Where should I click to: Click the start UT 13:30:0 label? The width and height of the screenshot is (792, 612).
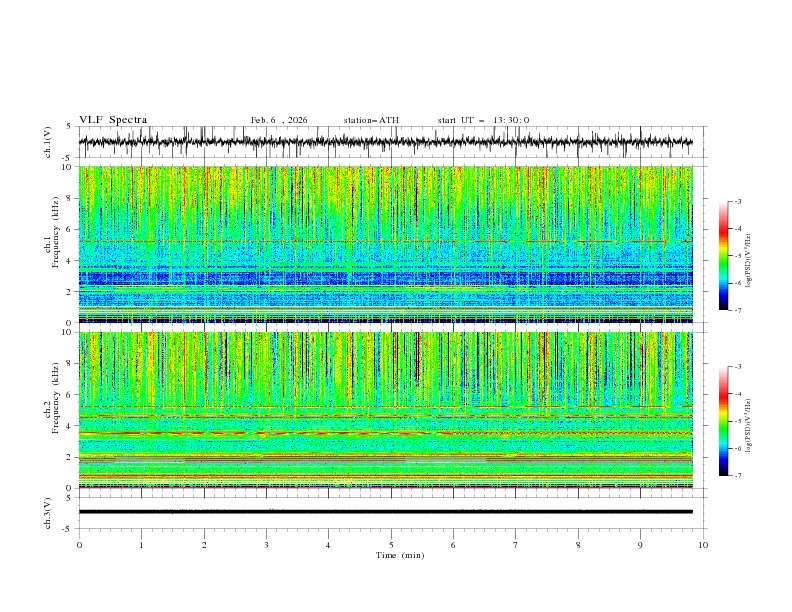click(x=483, y=120)
